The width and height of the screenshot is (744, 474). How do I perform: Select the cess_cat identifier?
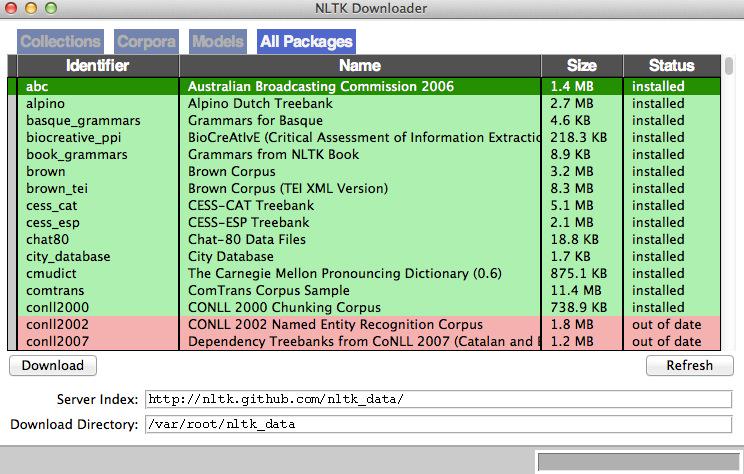click(52, 205)
